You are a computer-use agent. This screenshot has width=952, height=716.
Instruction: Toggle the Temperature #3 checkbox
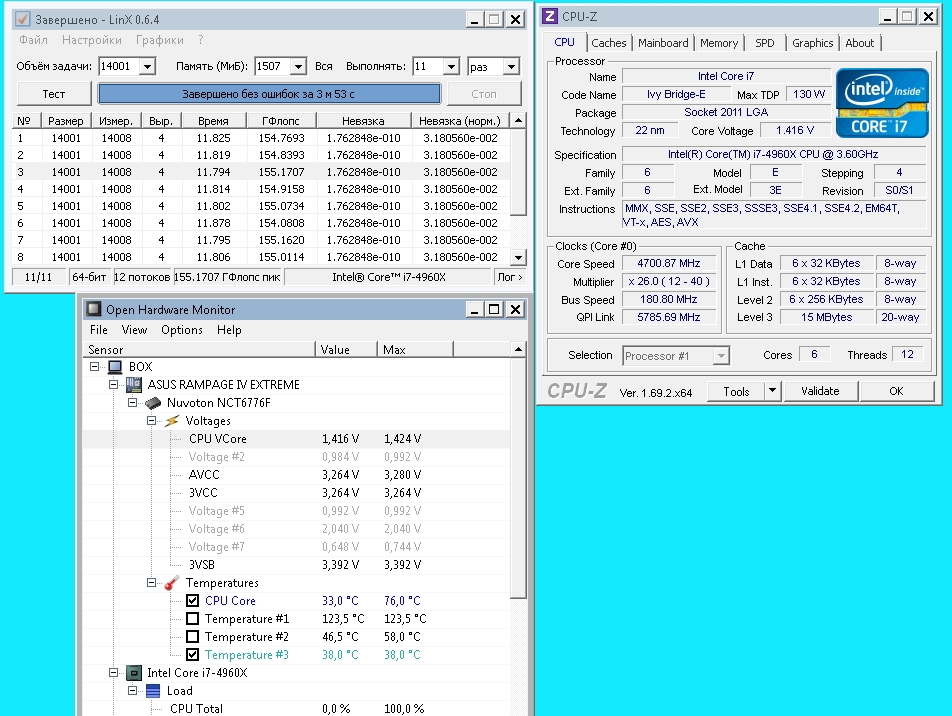[x=192, y=655]
